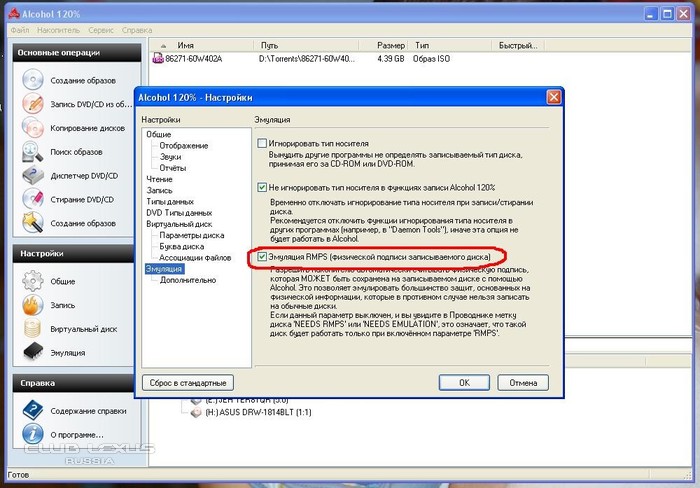Open Диспетчер DVD/CD in the sidebar
The image size is (700, 488).
[33, 176]
